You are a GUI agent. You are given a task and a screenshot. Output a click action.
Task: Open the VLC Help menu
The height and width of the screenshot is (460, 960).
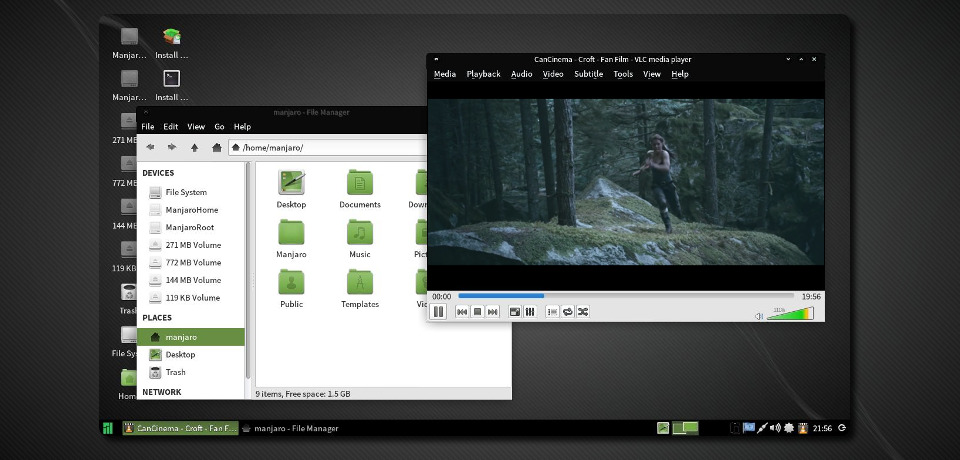pos(680,74)
